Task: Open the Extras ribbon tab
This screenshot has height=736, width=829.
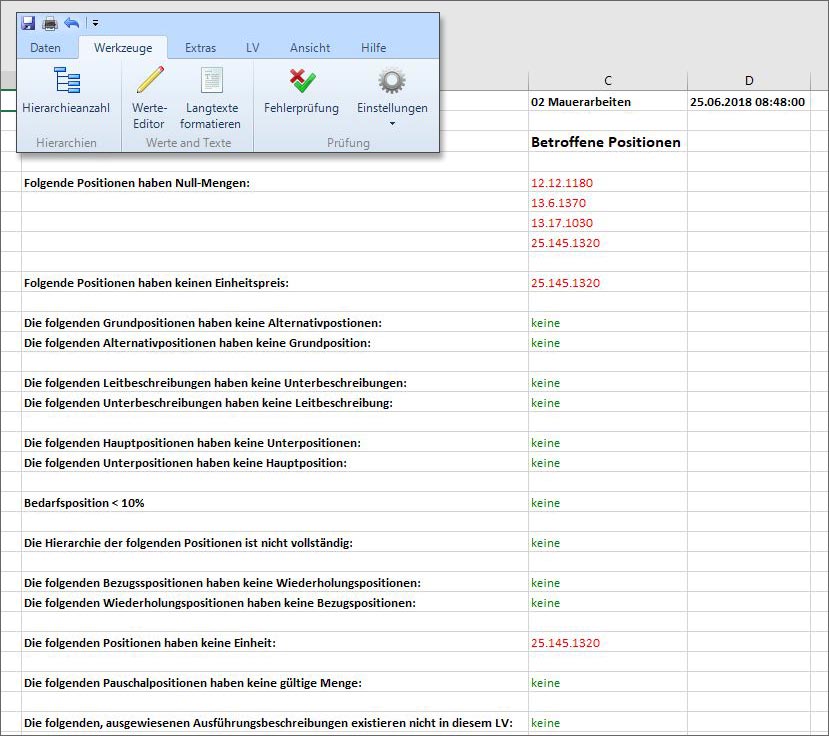Action: (200, 48)
